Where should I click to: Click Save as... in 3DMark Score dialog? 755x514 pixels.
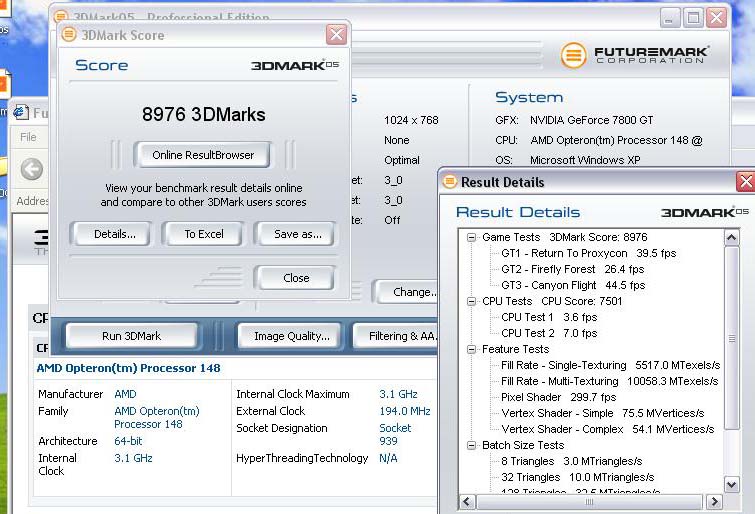click(298, 234)
